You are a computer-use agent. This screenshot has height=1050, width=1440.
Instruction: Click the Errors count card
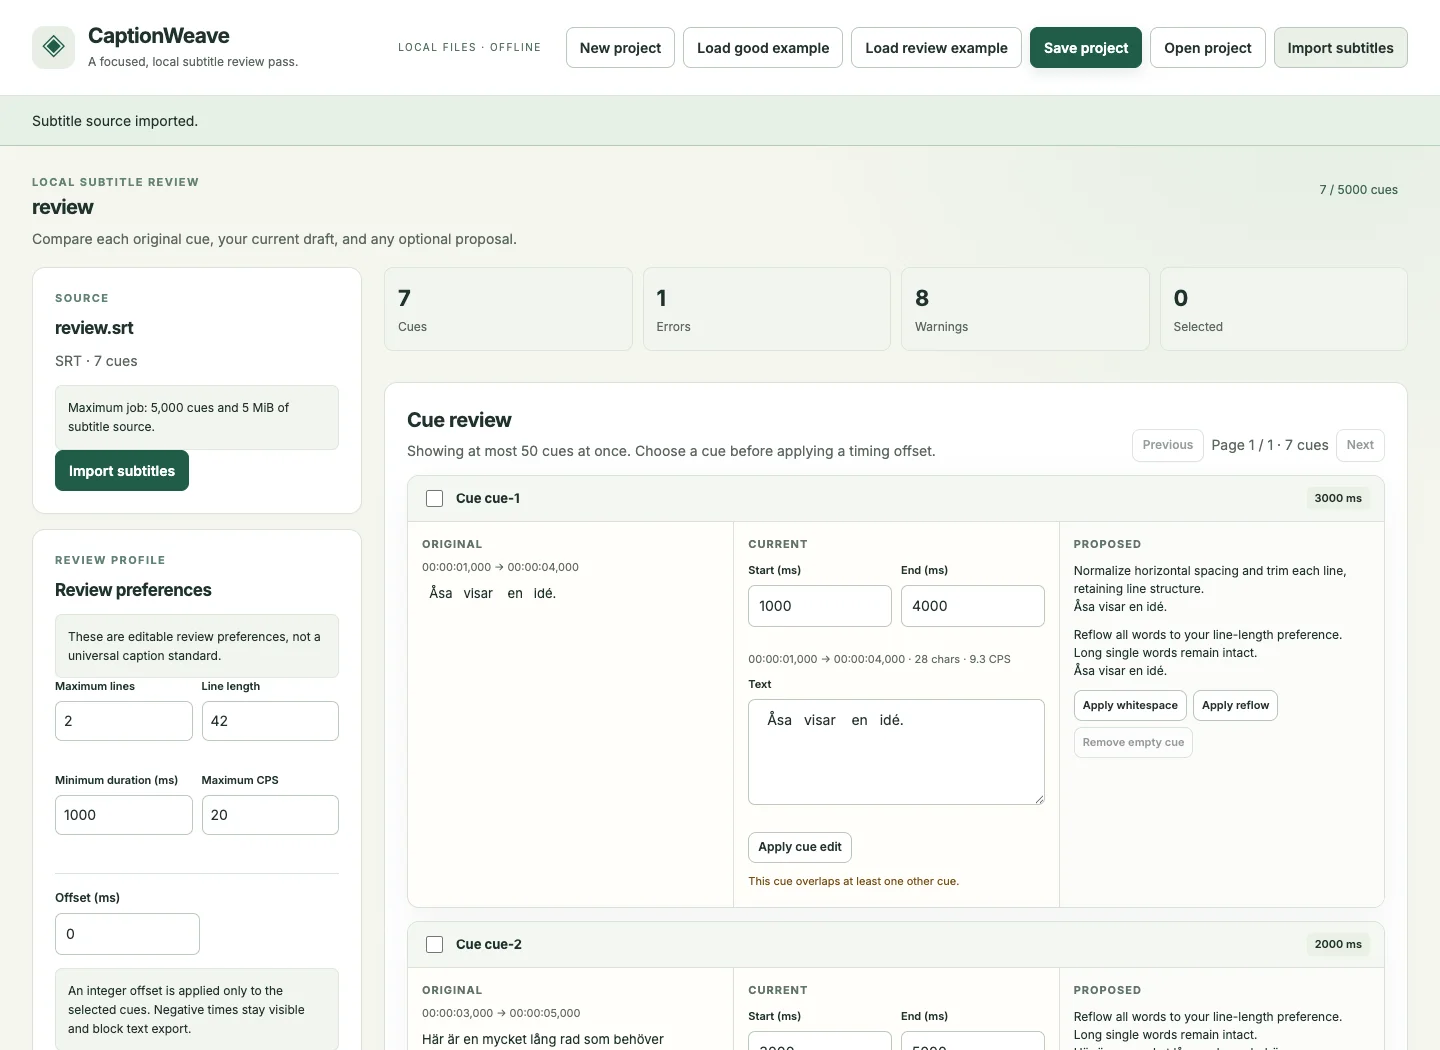(767, 309)
